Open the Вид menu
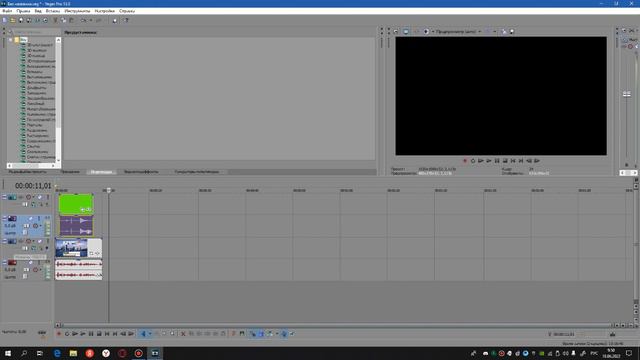The width and height of the screenshot is (640, 360). tap(38, 11)
